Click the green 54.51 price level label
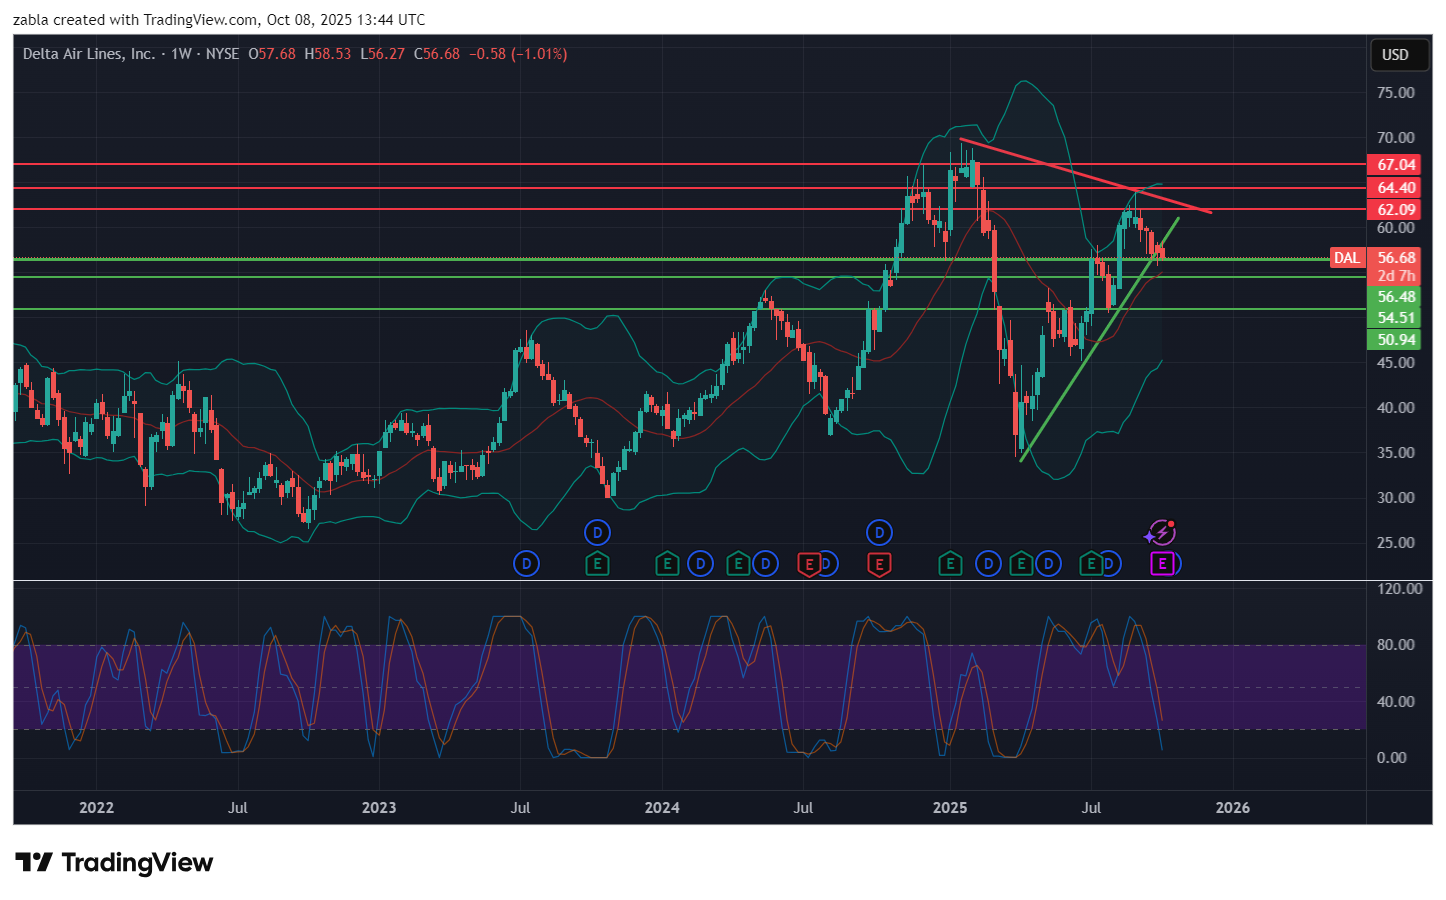 (1396, 318)
